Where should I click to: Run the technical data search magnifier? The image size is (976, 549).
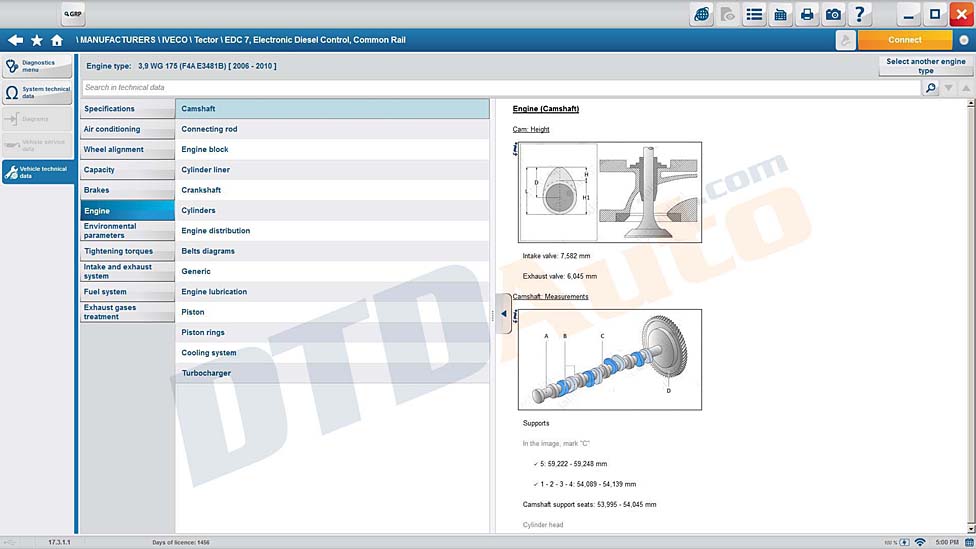931,88
